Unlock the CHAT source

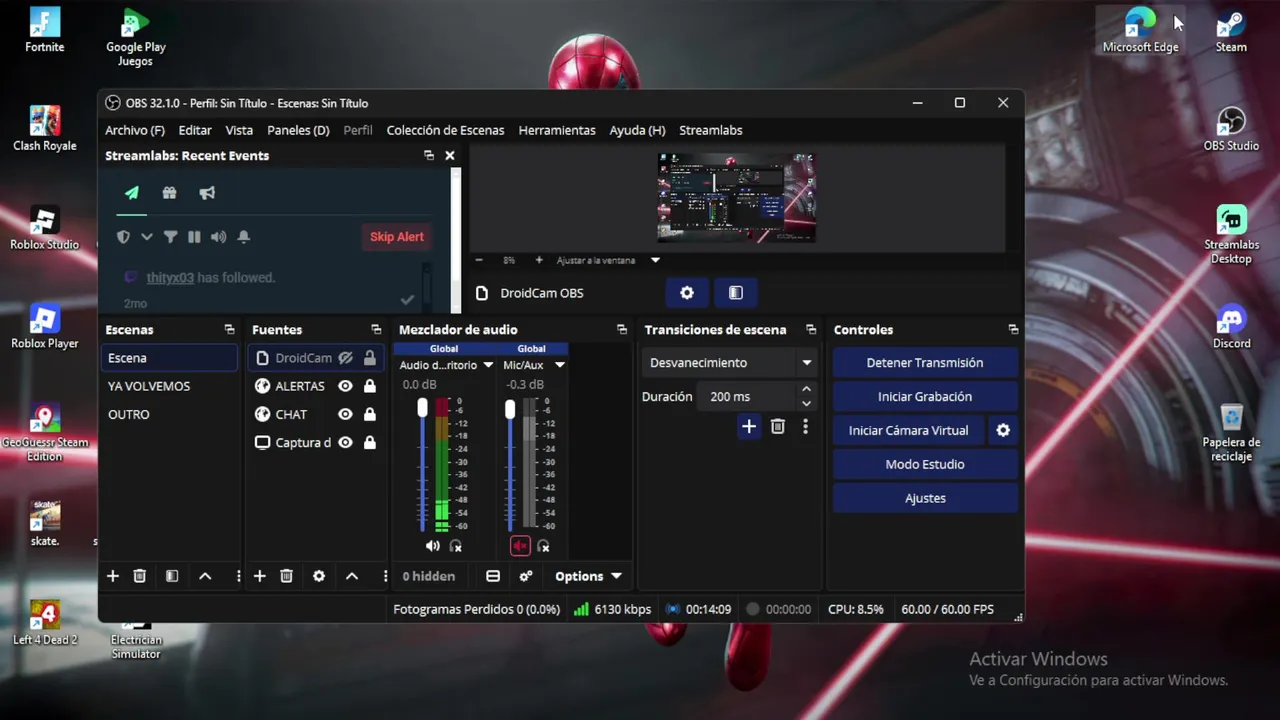370,414
